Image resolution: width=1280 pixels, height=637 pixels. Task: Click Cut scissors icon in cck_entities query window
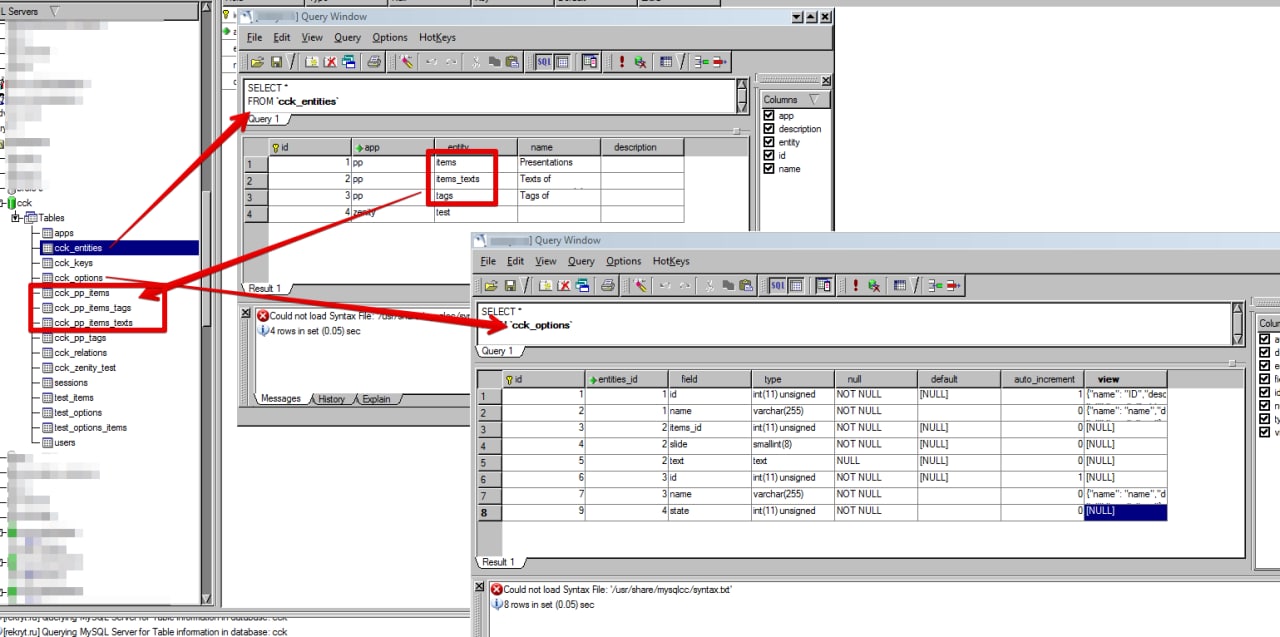click(x=477, y=62)
